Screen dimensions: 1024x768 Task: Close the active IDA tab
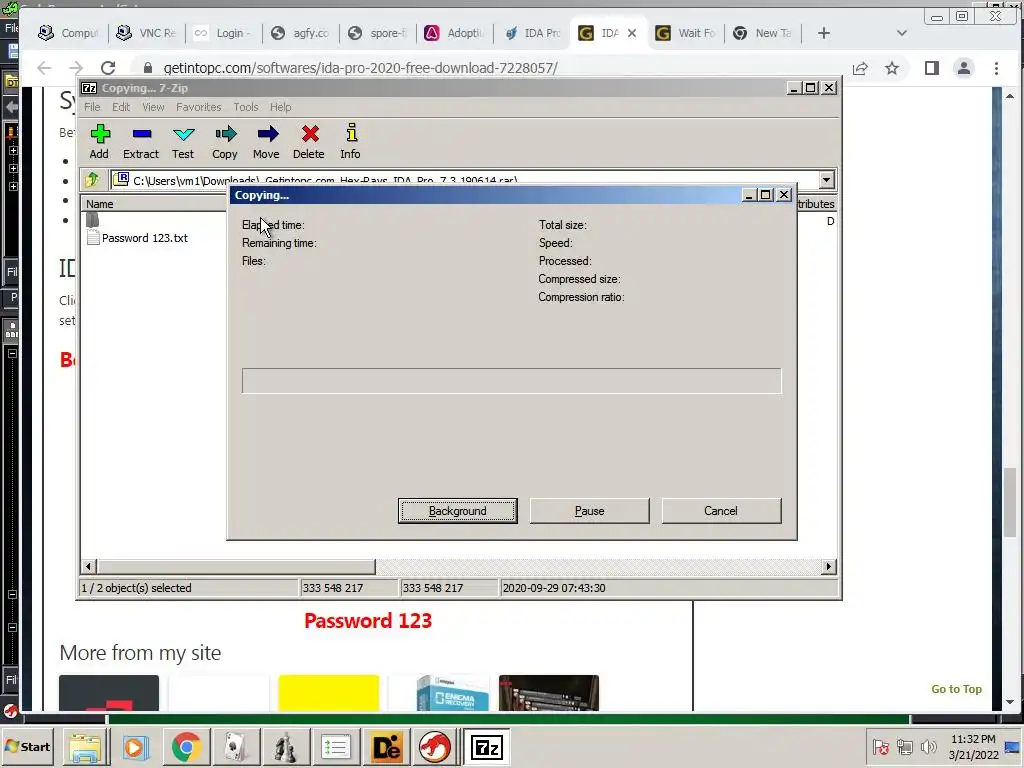pyautogui.click(x=632, y=33)
